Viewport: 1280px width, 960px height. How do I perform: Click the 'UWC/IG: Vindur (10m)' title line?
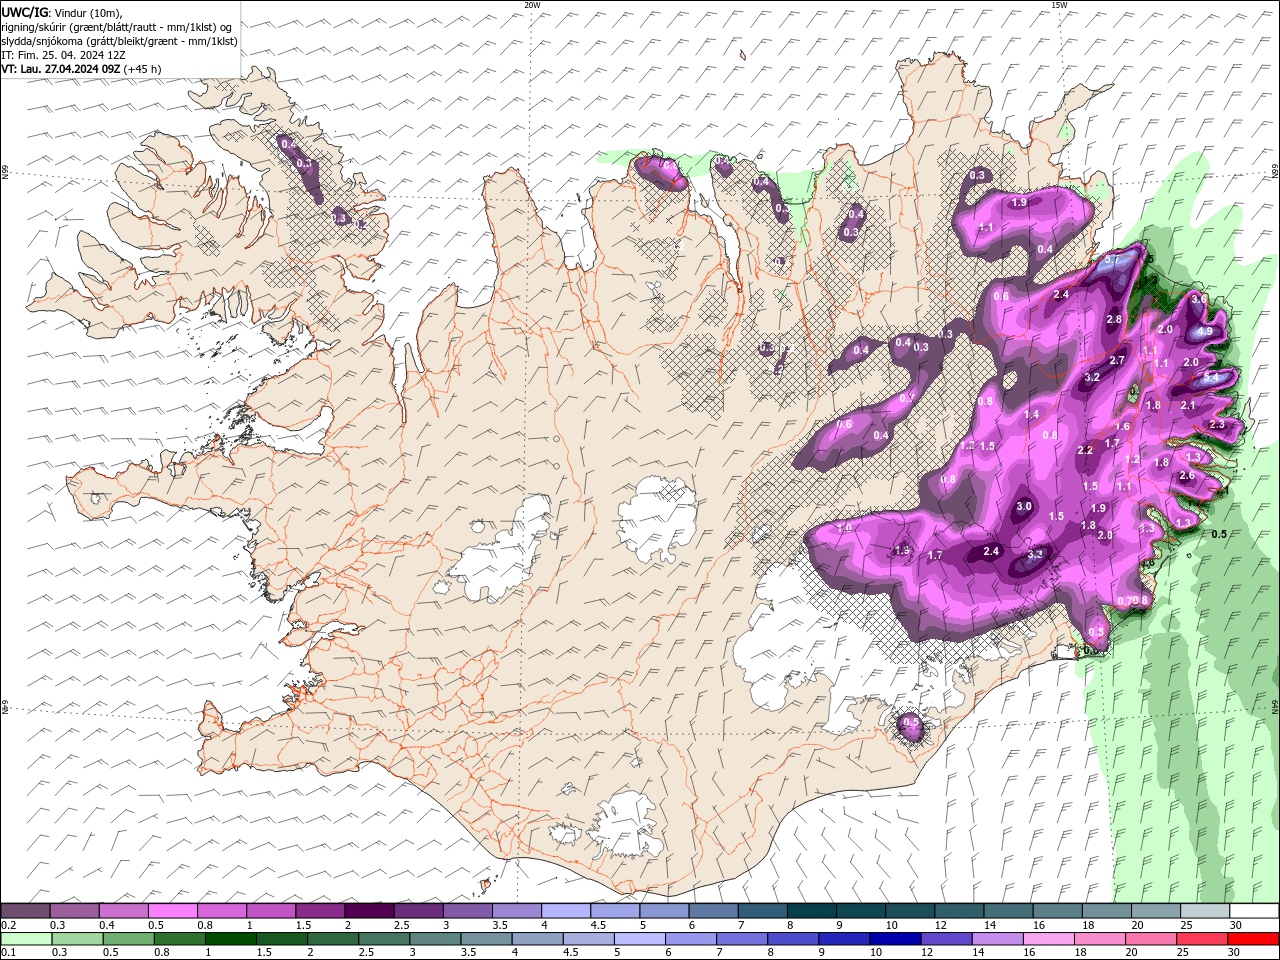coord(61,11)
